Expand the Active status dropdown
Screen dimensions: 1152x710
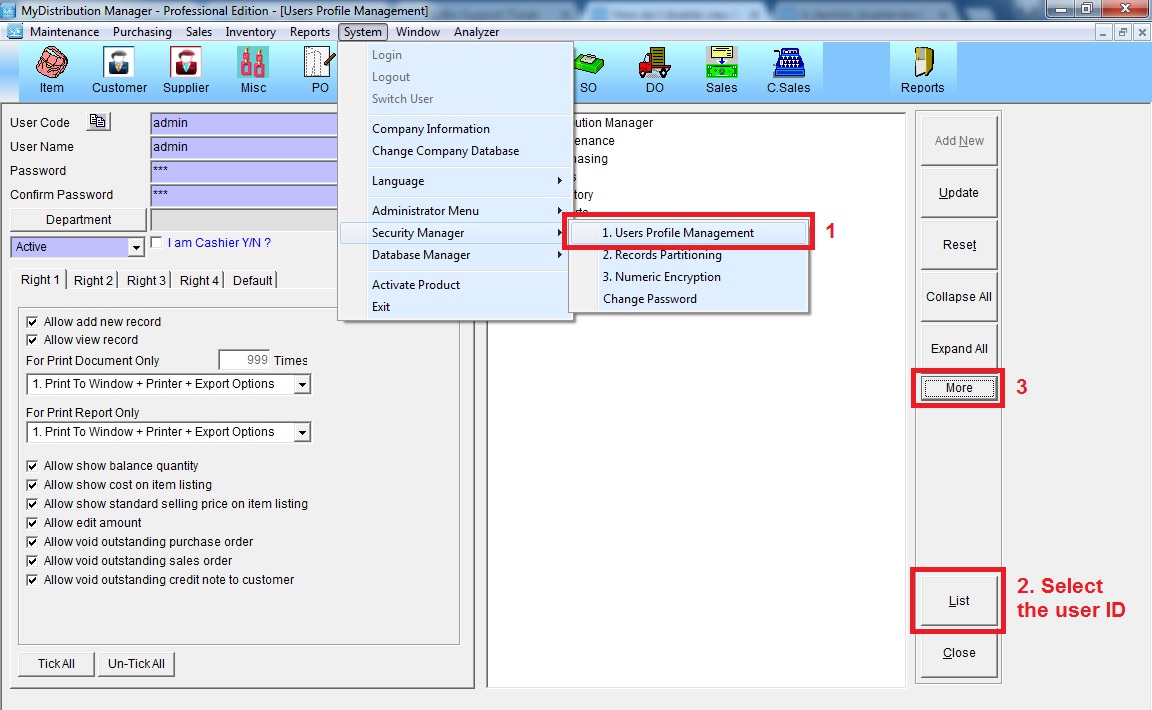[136, 247]
